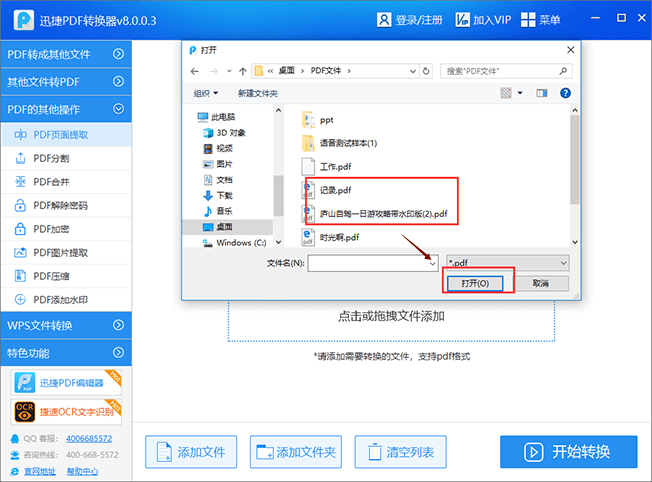Open the 迅捷PDF编辑器 promo icon
The height and width of the screenshot is (482, 652).
(x=25, y=383)
